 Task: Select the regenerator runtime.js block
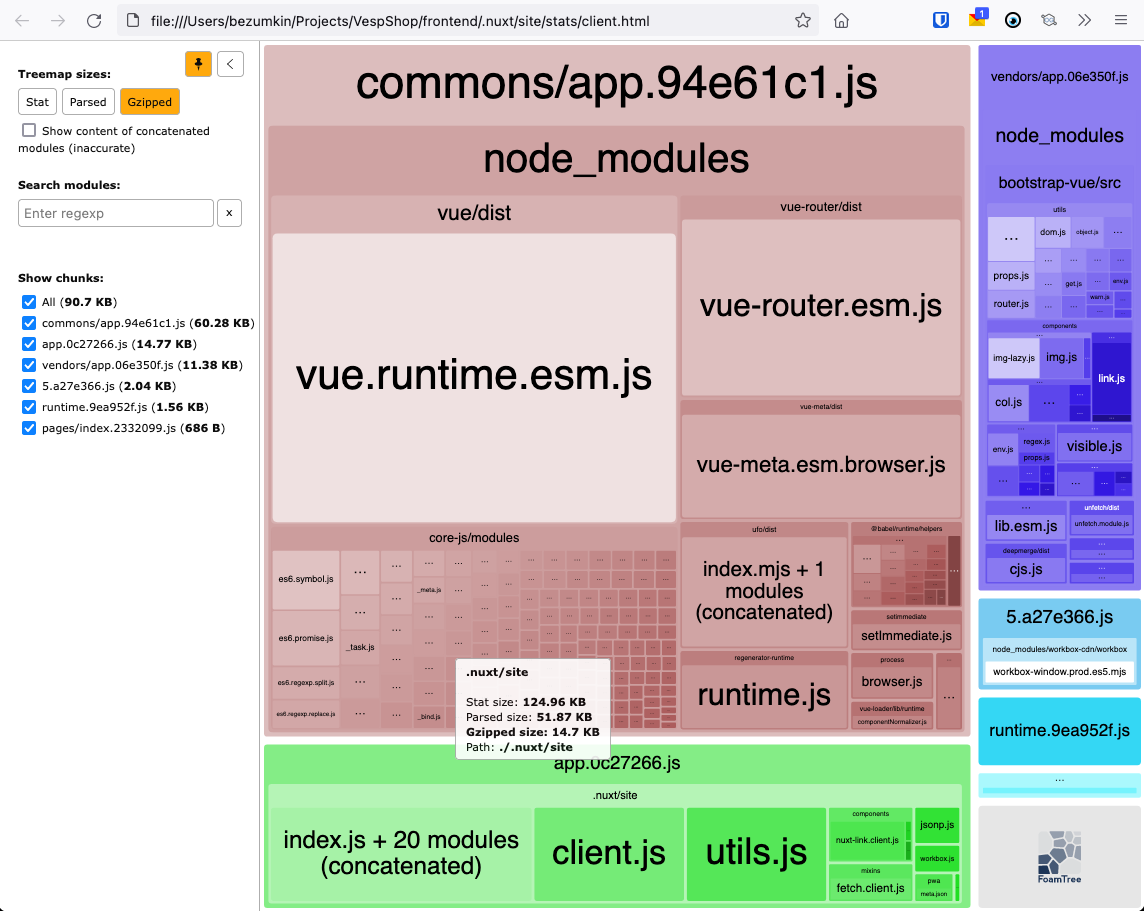pyautogui.click(x=764, y=695)
